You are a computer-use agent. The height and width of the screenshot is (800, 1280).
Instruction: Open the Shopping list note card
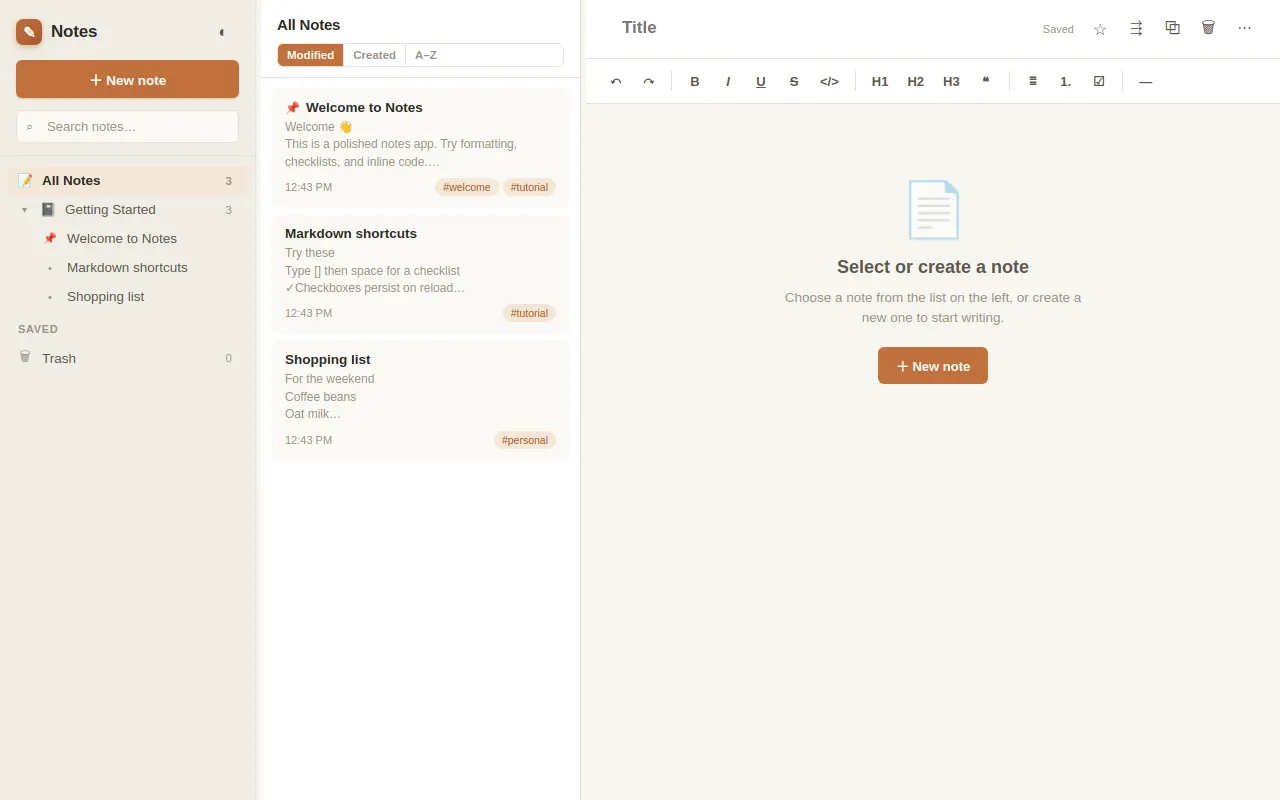tap(421, 400)
